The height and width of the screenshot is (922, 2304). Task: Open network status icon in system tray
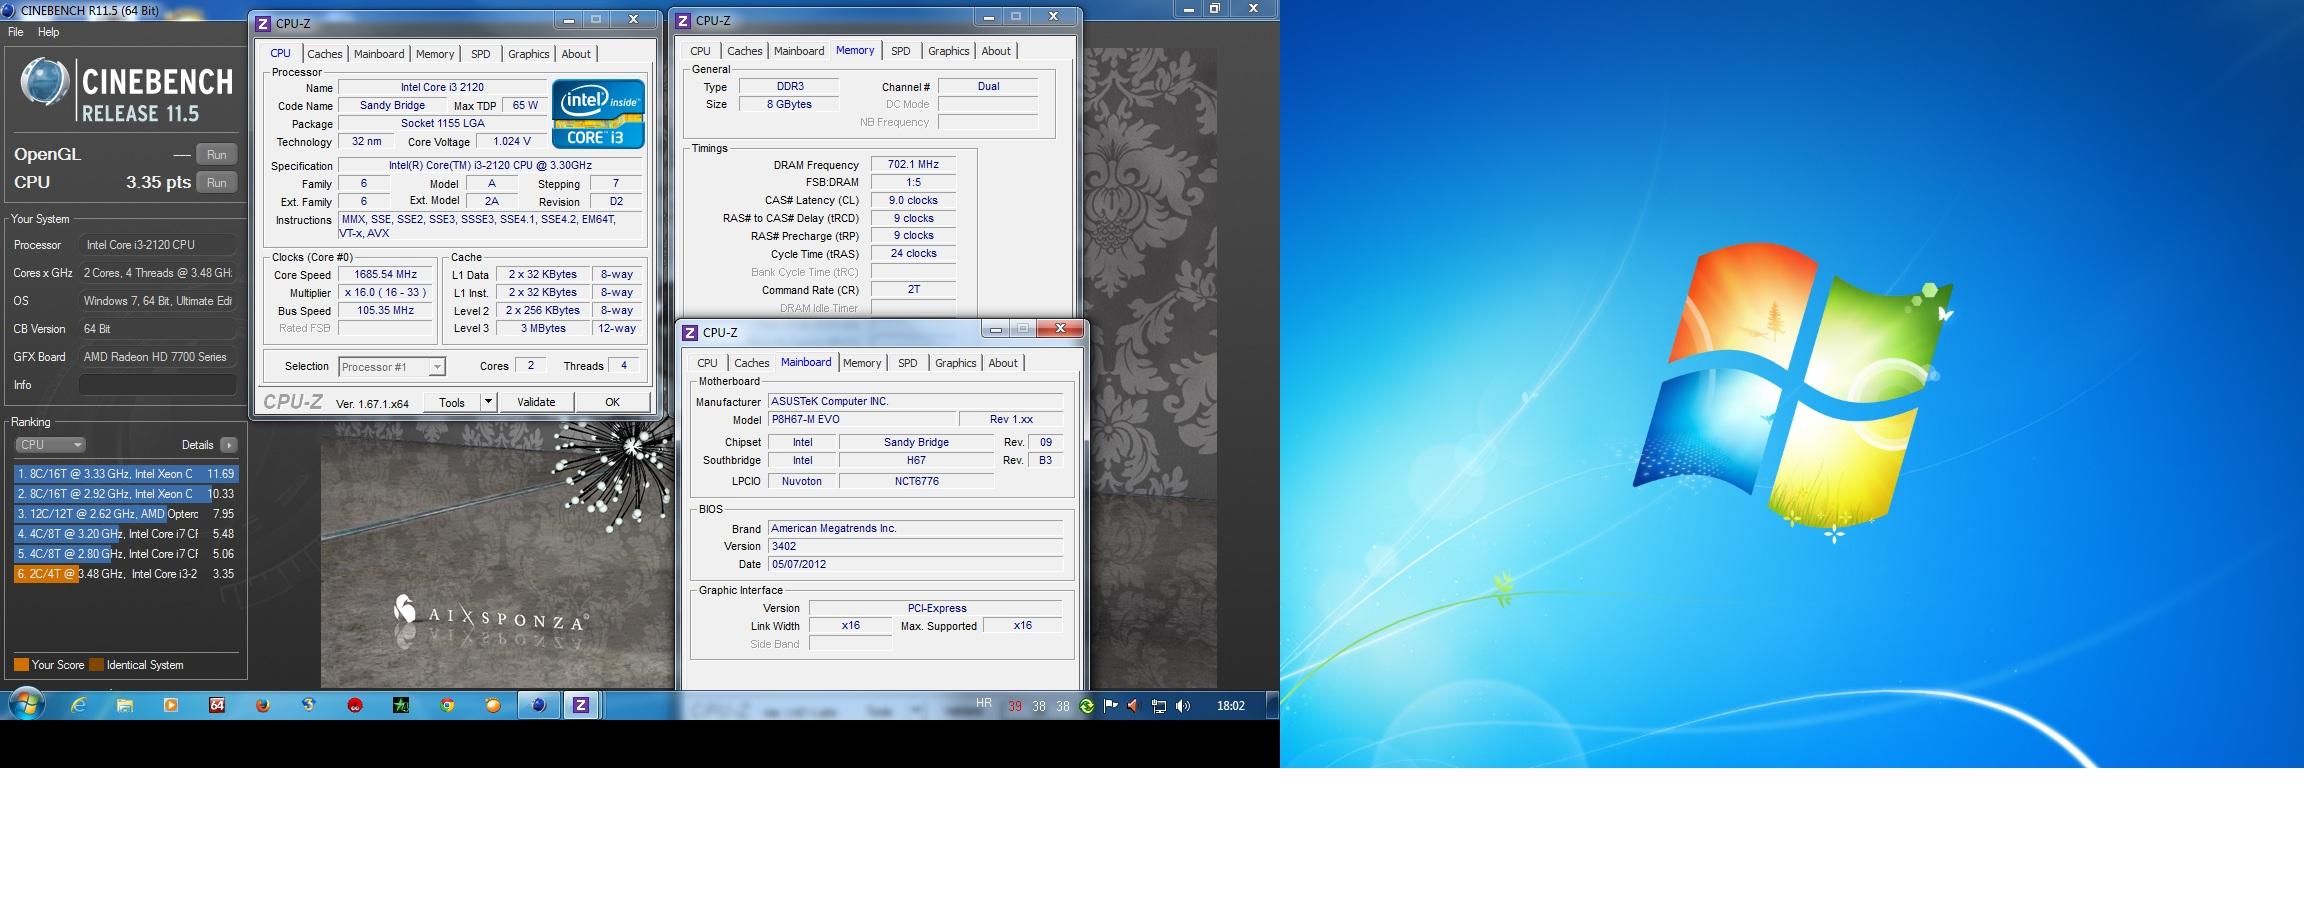point(1159,706)
